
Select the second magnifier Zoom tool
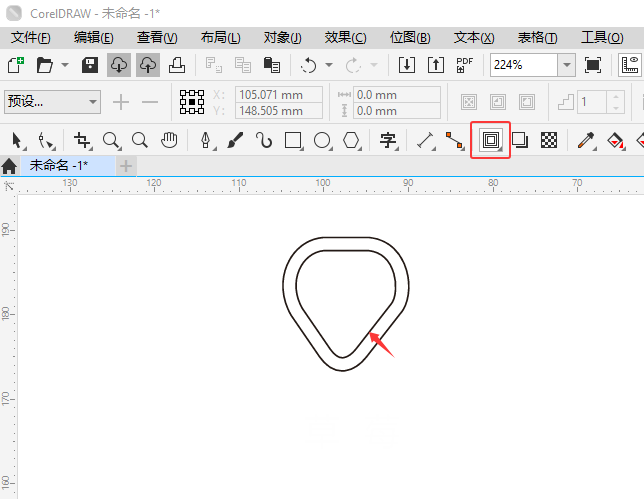pos(140,140)
